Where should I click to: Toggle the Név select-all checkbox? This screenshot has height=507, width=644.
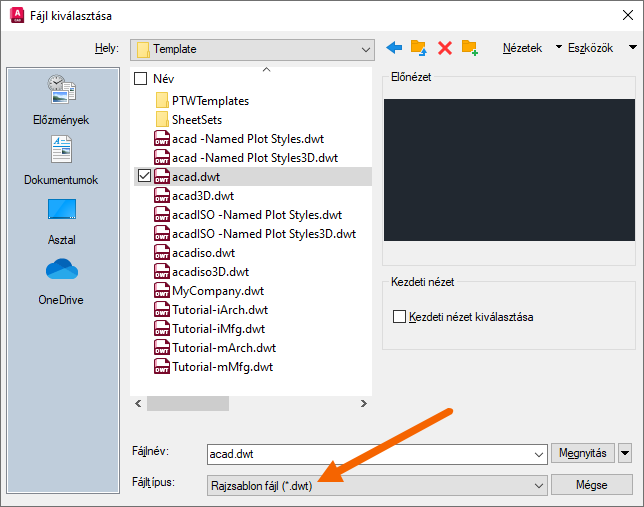point(140,78)
